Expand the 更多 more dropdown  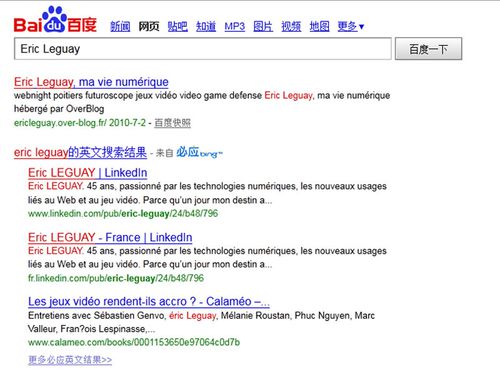pos(351,26)
